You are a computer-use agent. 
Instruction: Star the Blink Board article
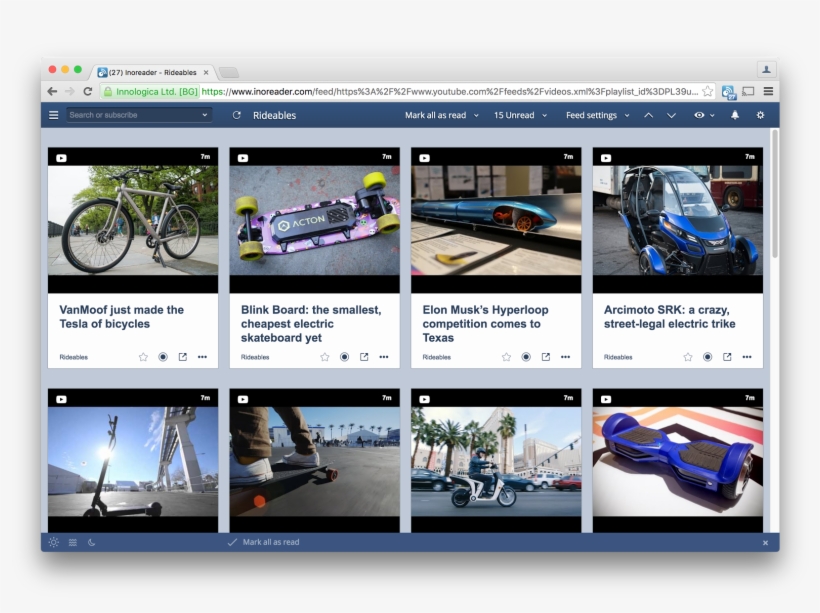click(x=325, y=357)
